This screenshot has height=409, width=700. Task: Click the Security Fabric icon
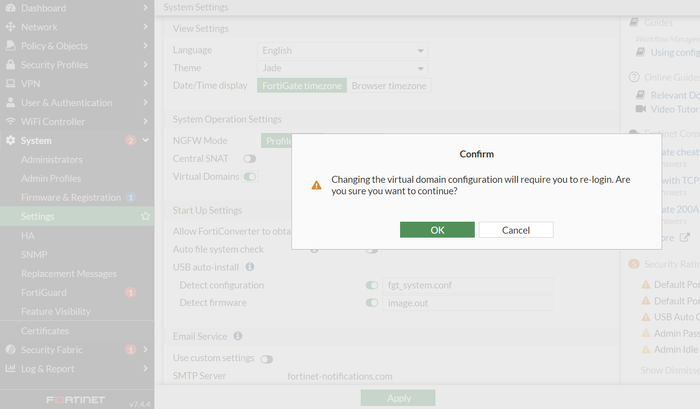click(x=10, y=350)
